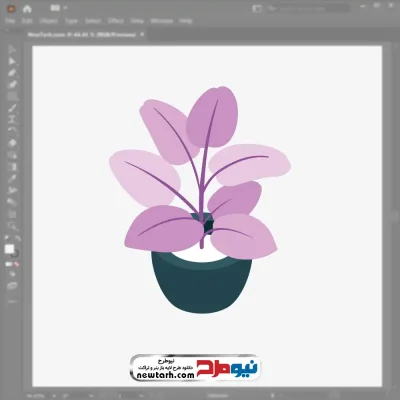Select the Zoom magnifier tool

point(12,226)
